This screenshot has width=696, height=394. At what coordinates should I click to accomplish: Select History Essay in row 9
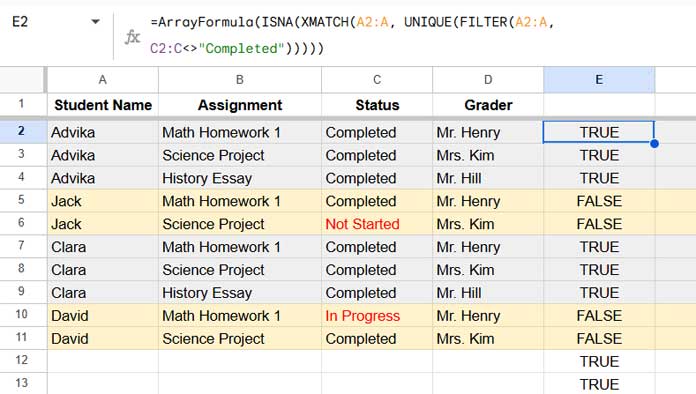(240, 293)
